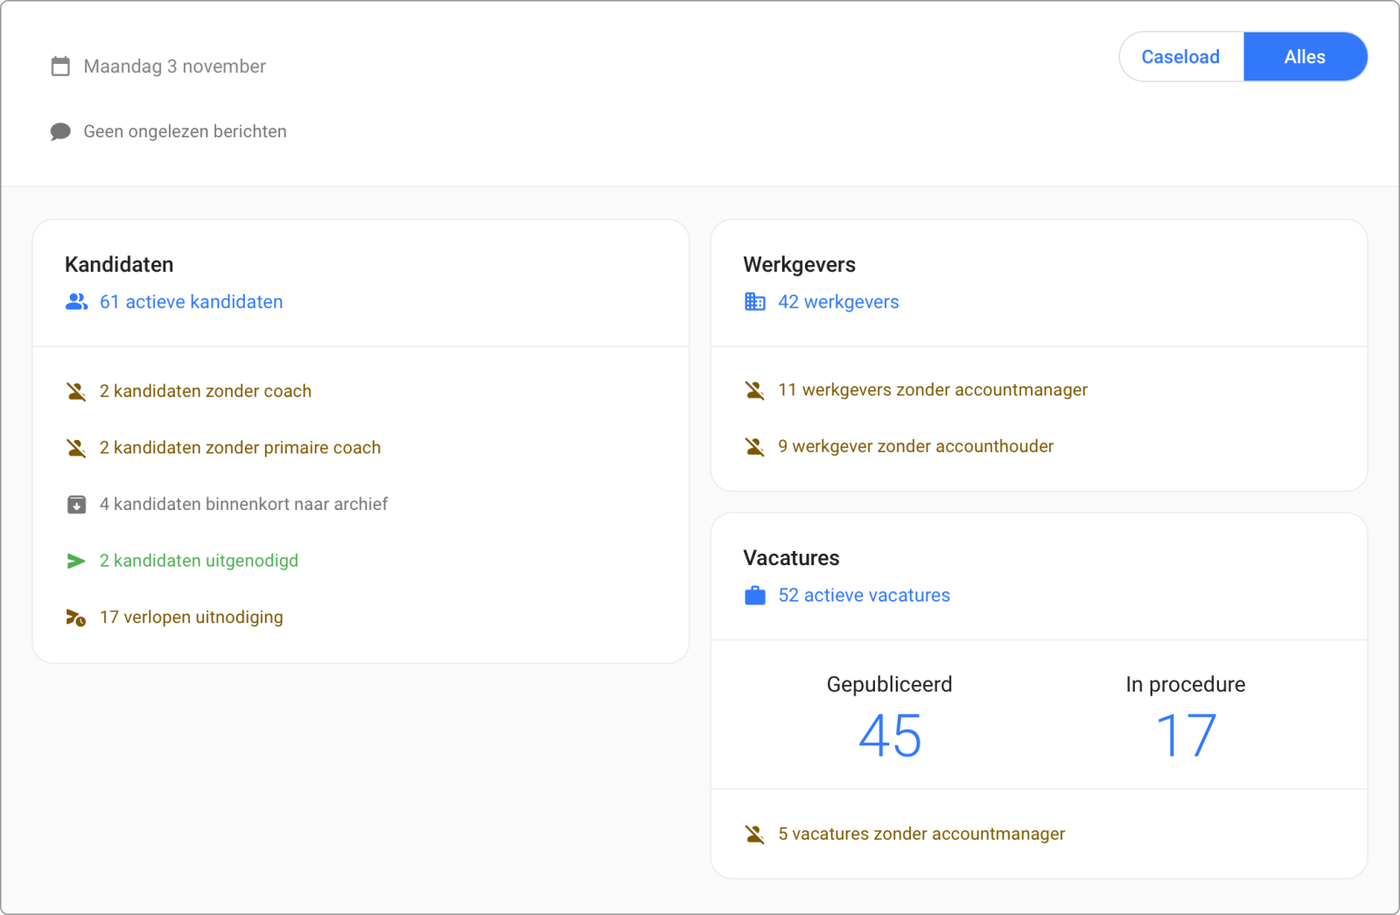Image resolution: width=1400 pixels, height=915 pixels.
Task: Click the people icon for active candidates
Action: coord(76,302)
